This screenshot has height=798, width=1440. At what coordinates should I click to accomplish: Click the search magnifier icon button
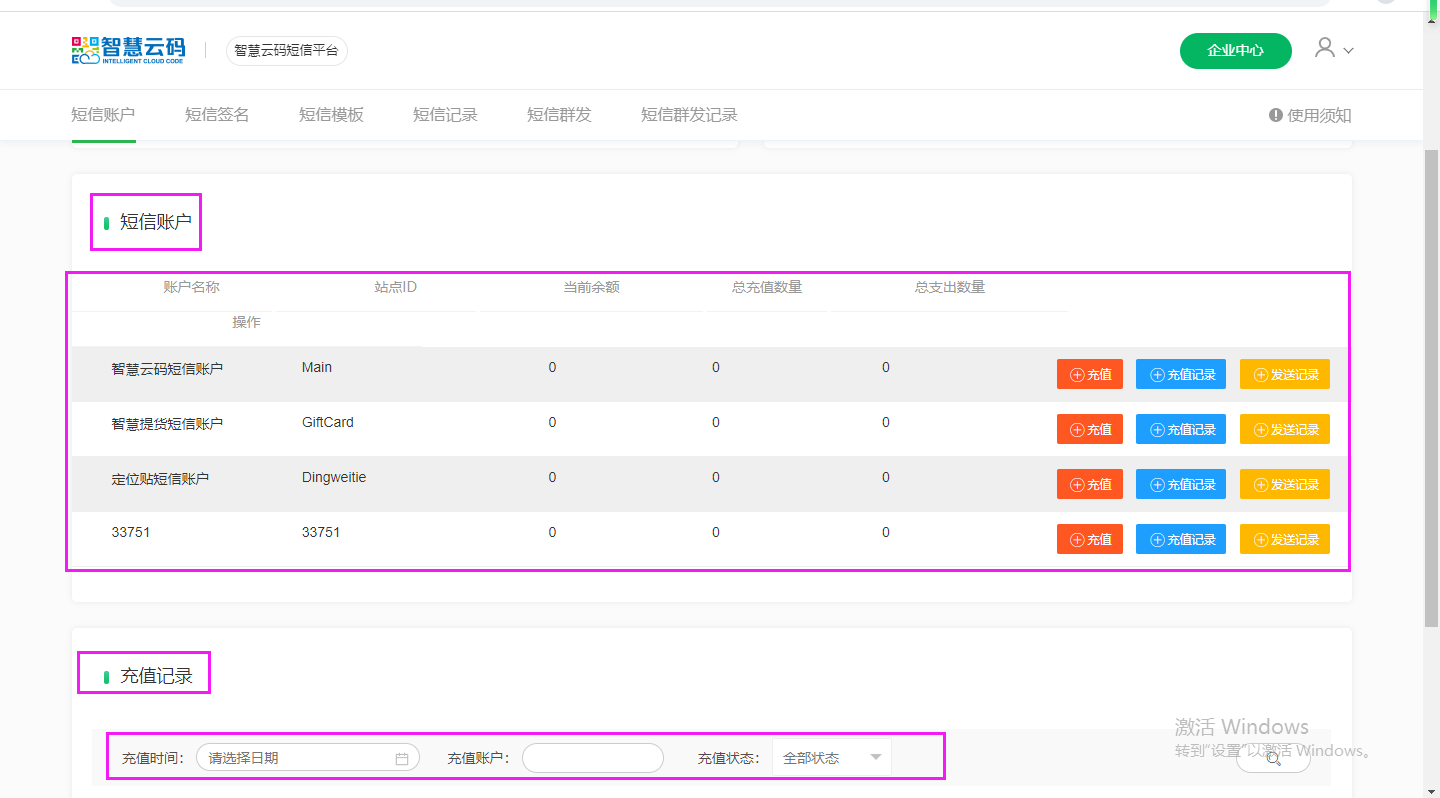[x=1273, y=758]
